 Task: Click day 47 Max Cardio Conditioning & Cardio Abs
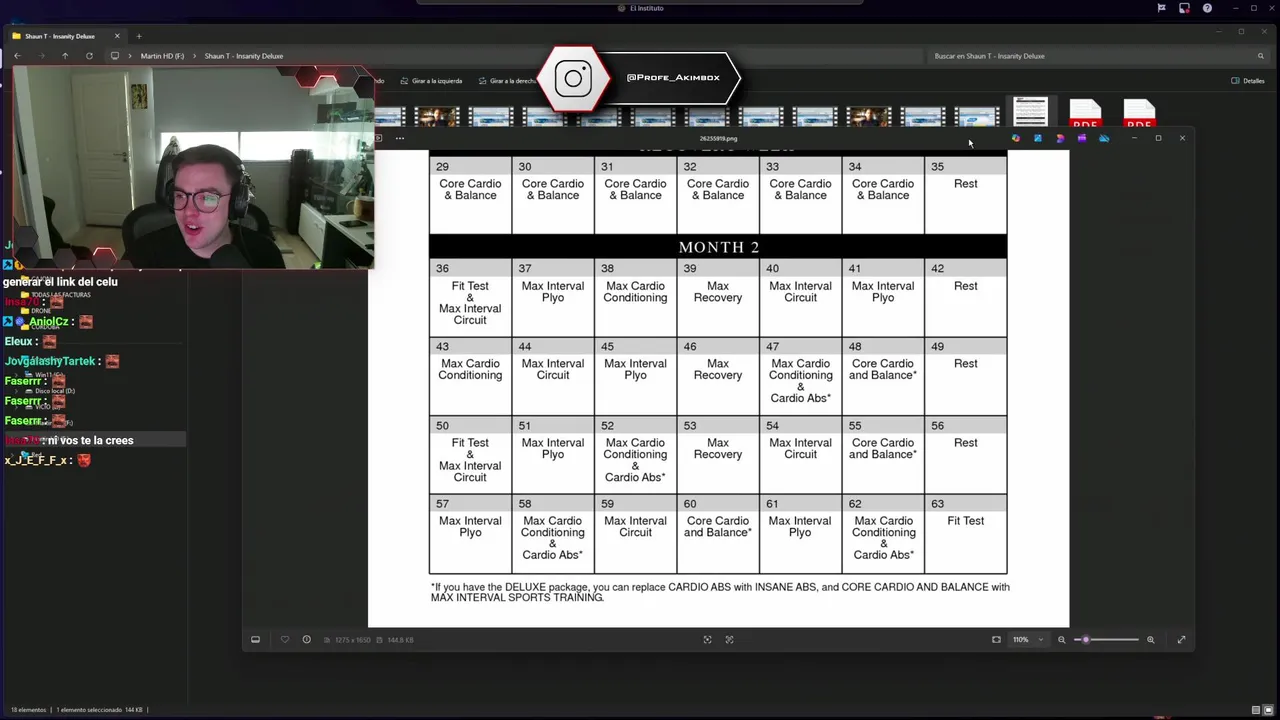(x=800, y=376)
